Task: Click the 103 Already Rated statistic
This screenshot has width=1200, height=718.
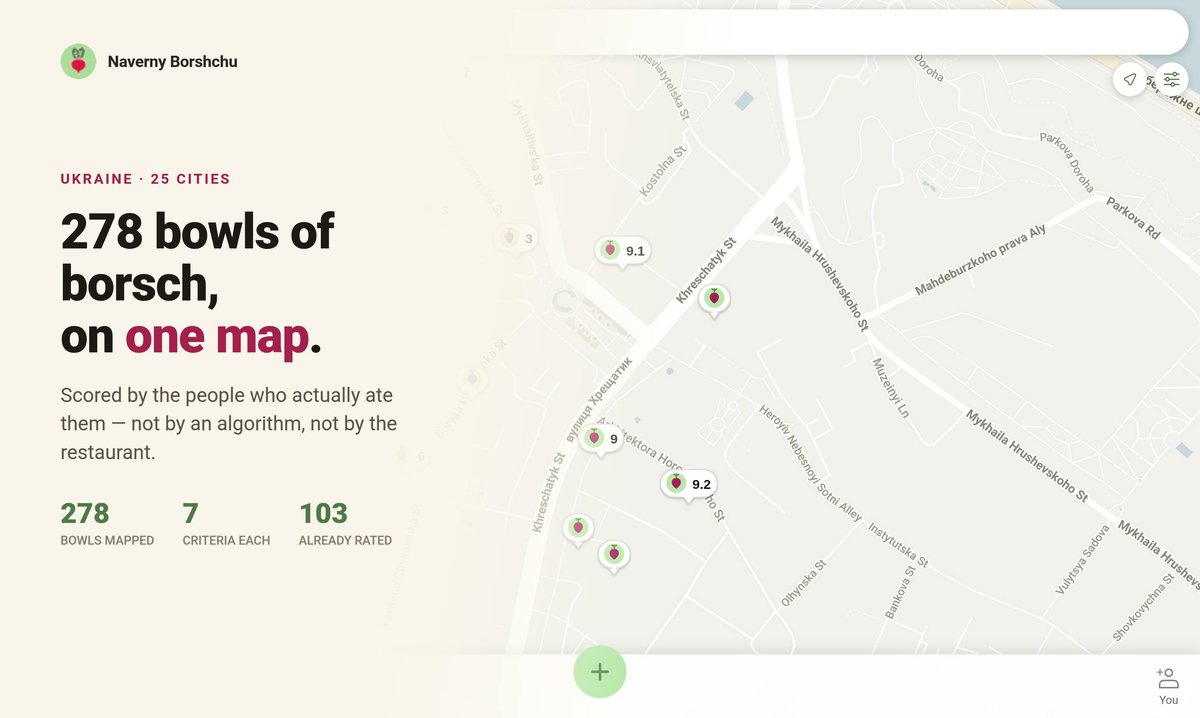Action: [345, 523]
